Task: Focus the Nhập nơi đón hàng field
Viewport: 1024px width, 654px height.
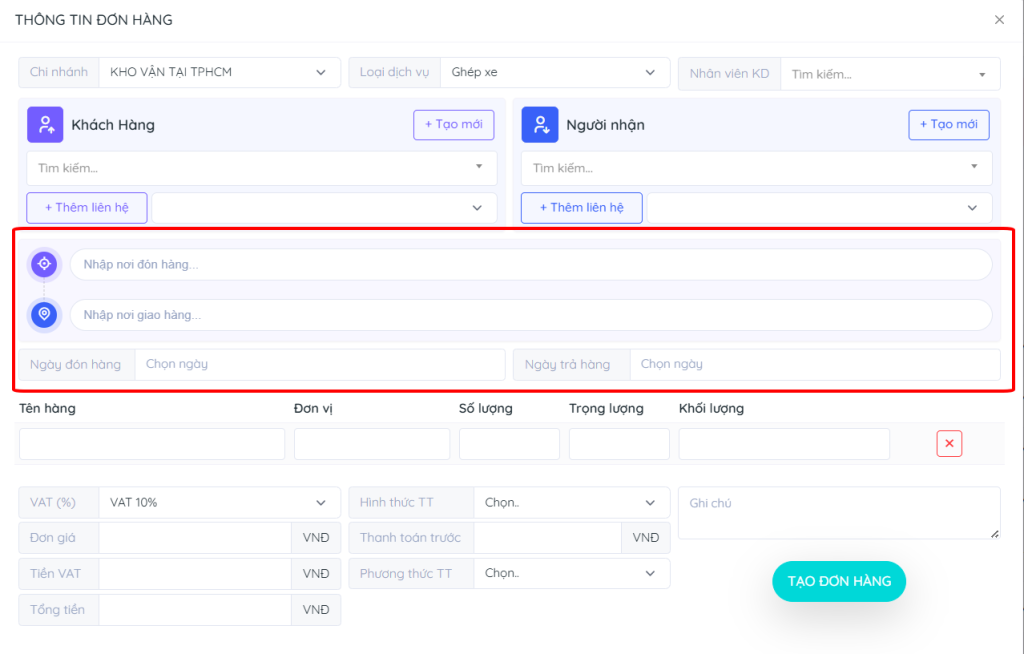Action: [x=530, y=264]
